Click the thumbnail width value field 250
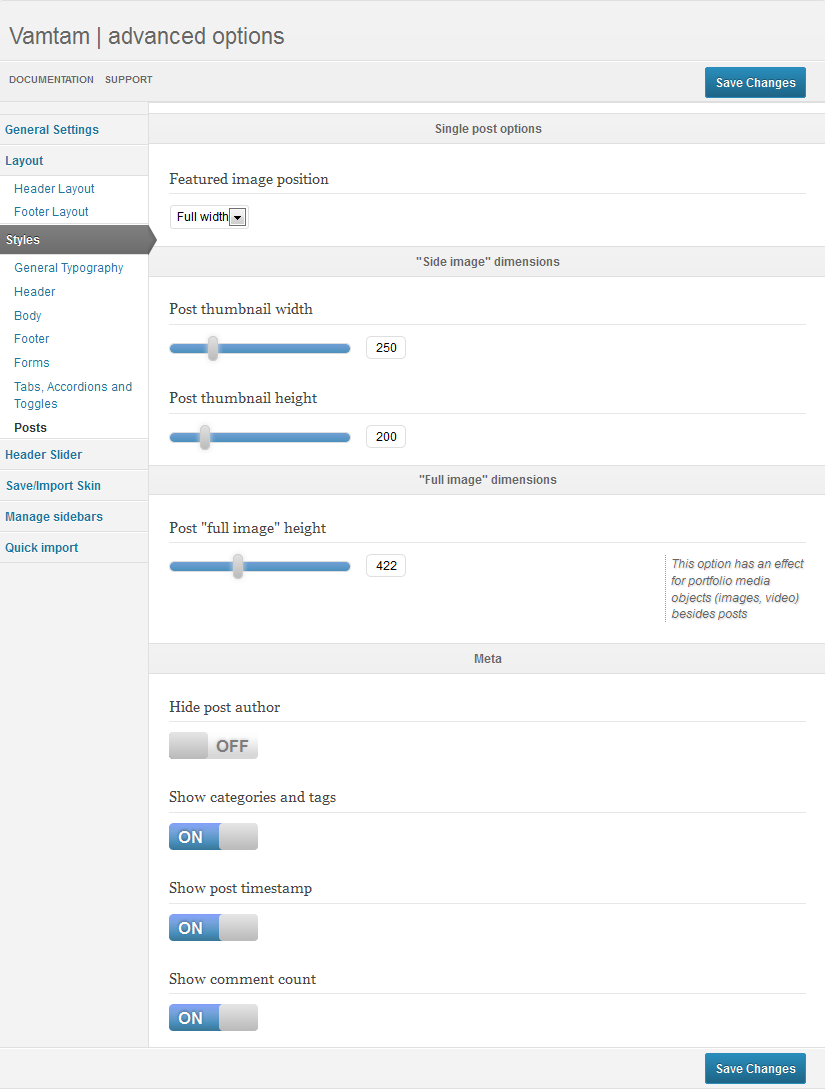Image resolution: width=825 pixels, height=1089 pixels. (386, 347)
